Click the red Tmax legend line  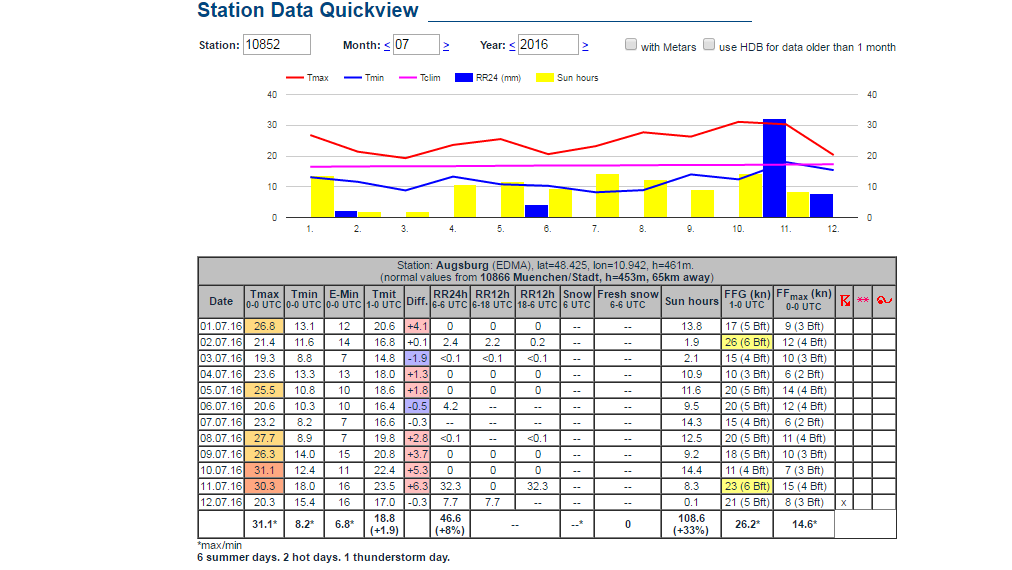295,77
